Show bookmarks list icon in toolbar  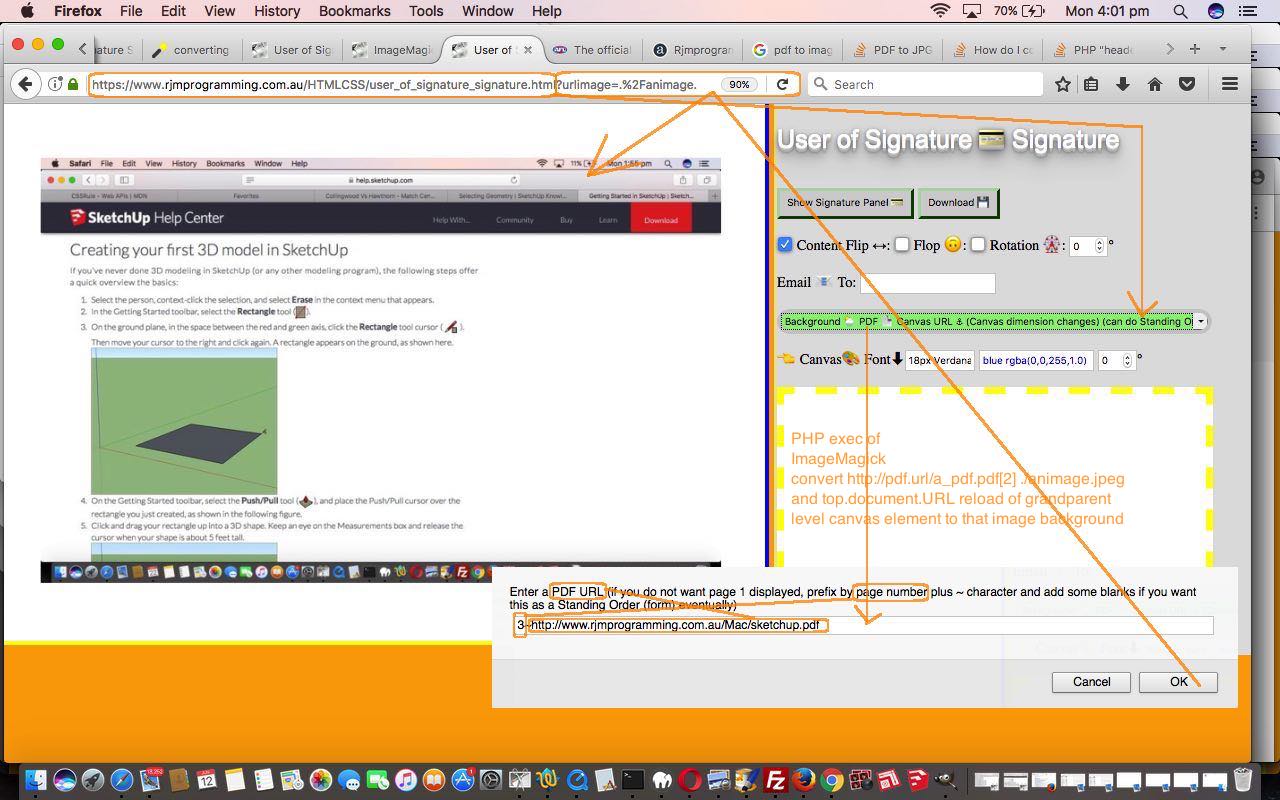point(1092,85)
